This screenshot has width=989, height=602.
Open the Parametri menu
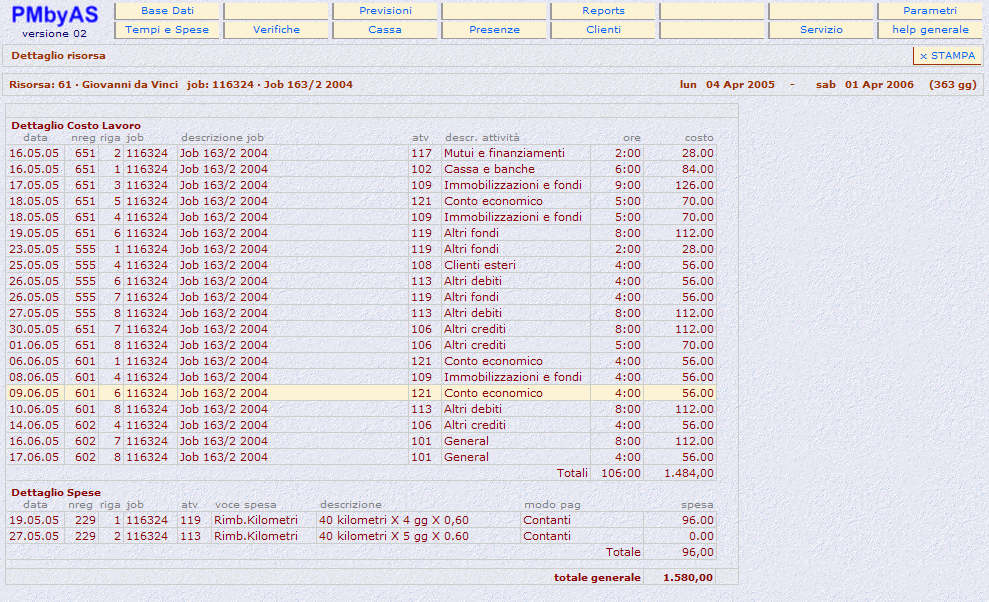click(929, 11)
